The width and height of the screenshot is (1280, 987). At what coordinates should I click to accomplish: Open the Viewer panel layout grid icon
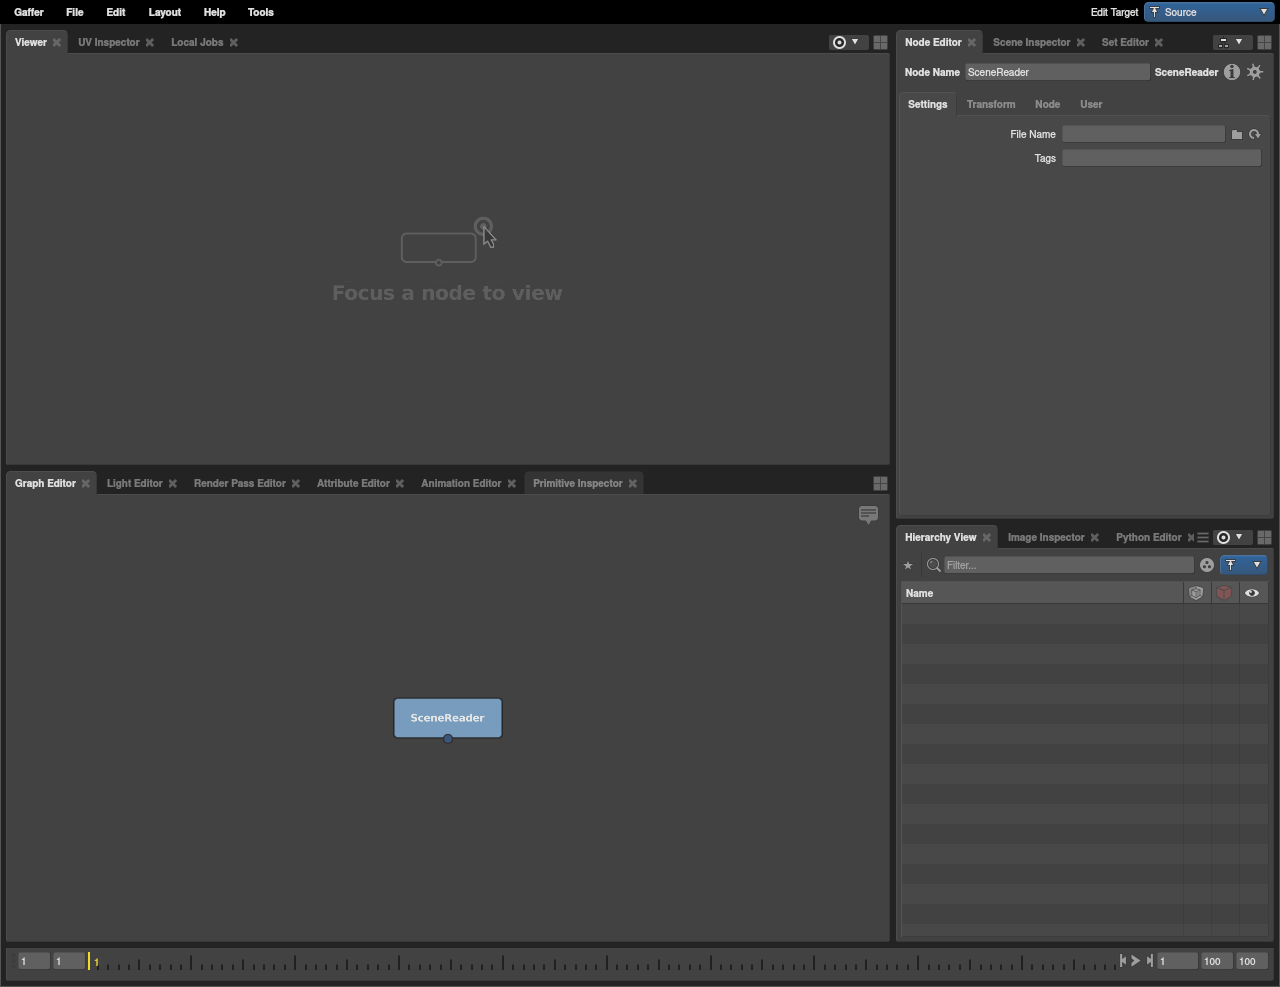(880, 42)
